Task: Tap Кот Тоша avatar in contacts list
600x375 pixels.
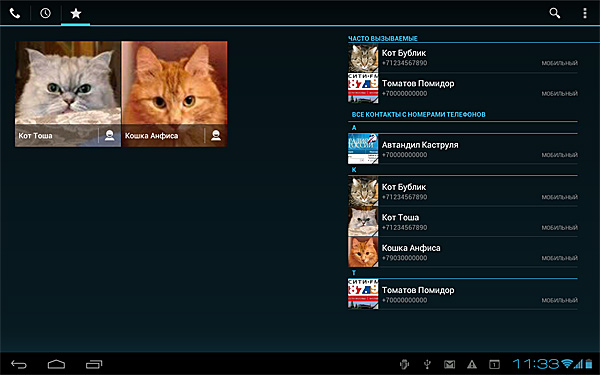Action: [363, 222]
